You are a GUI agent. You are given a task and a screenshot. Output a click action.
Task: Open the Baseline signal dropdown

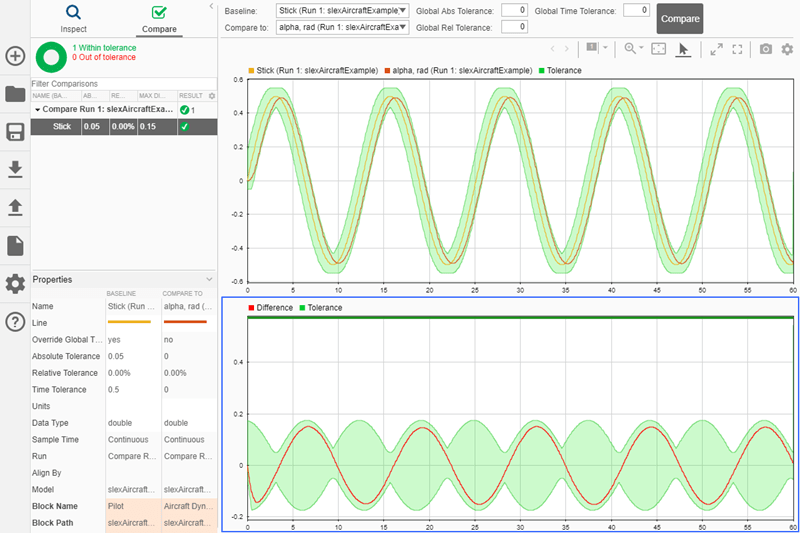(x=343, y=10)
